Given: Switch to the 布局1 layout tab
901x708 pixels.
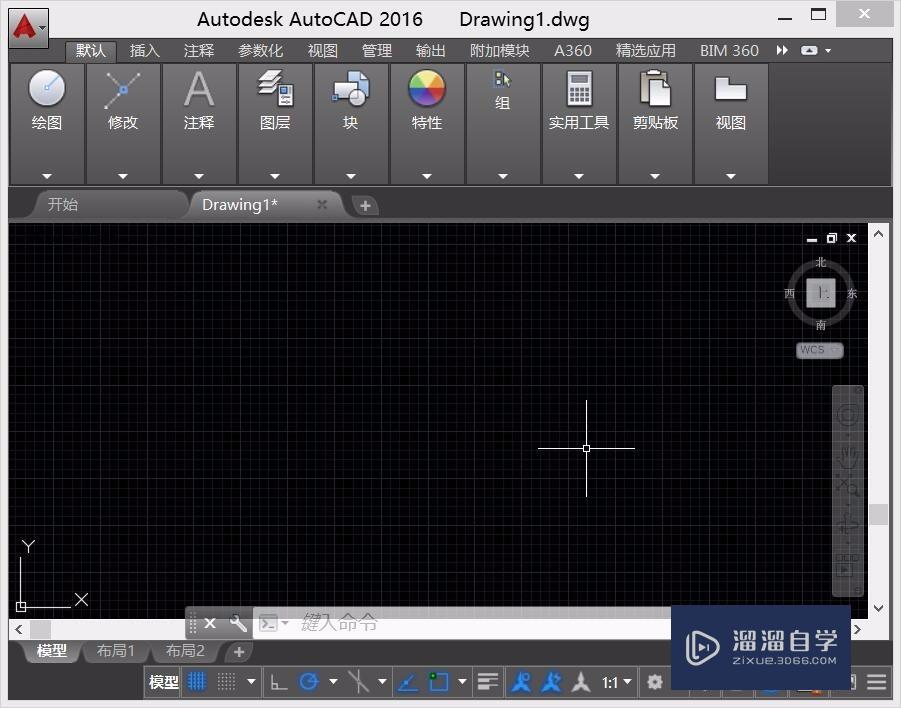Looking at the screenshot, I should (x=115, y=651).
